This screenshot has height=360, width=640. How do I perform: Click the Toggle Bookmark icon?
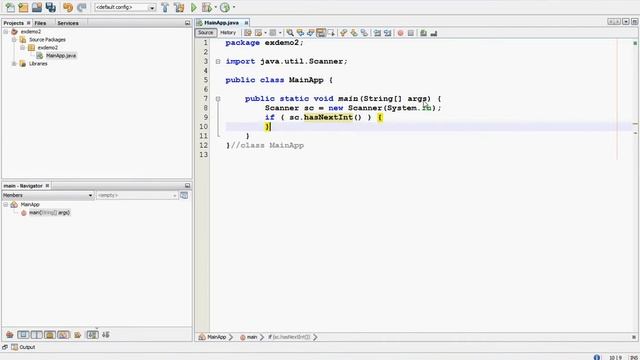point(364,33)
